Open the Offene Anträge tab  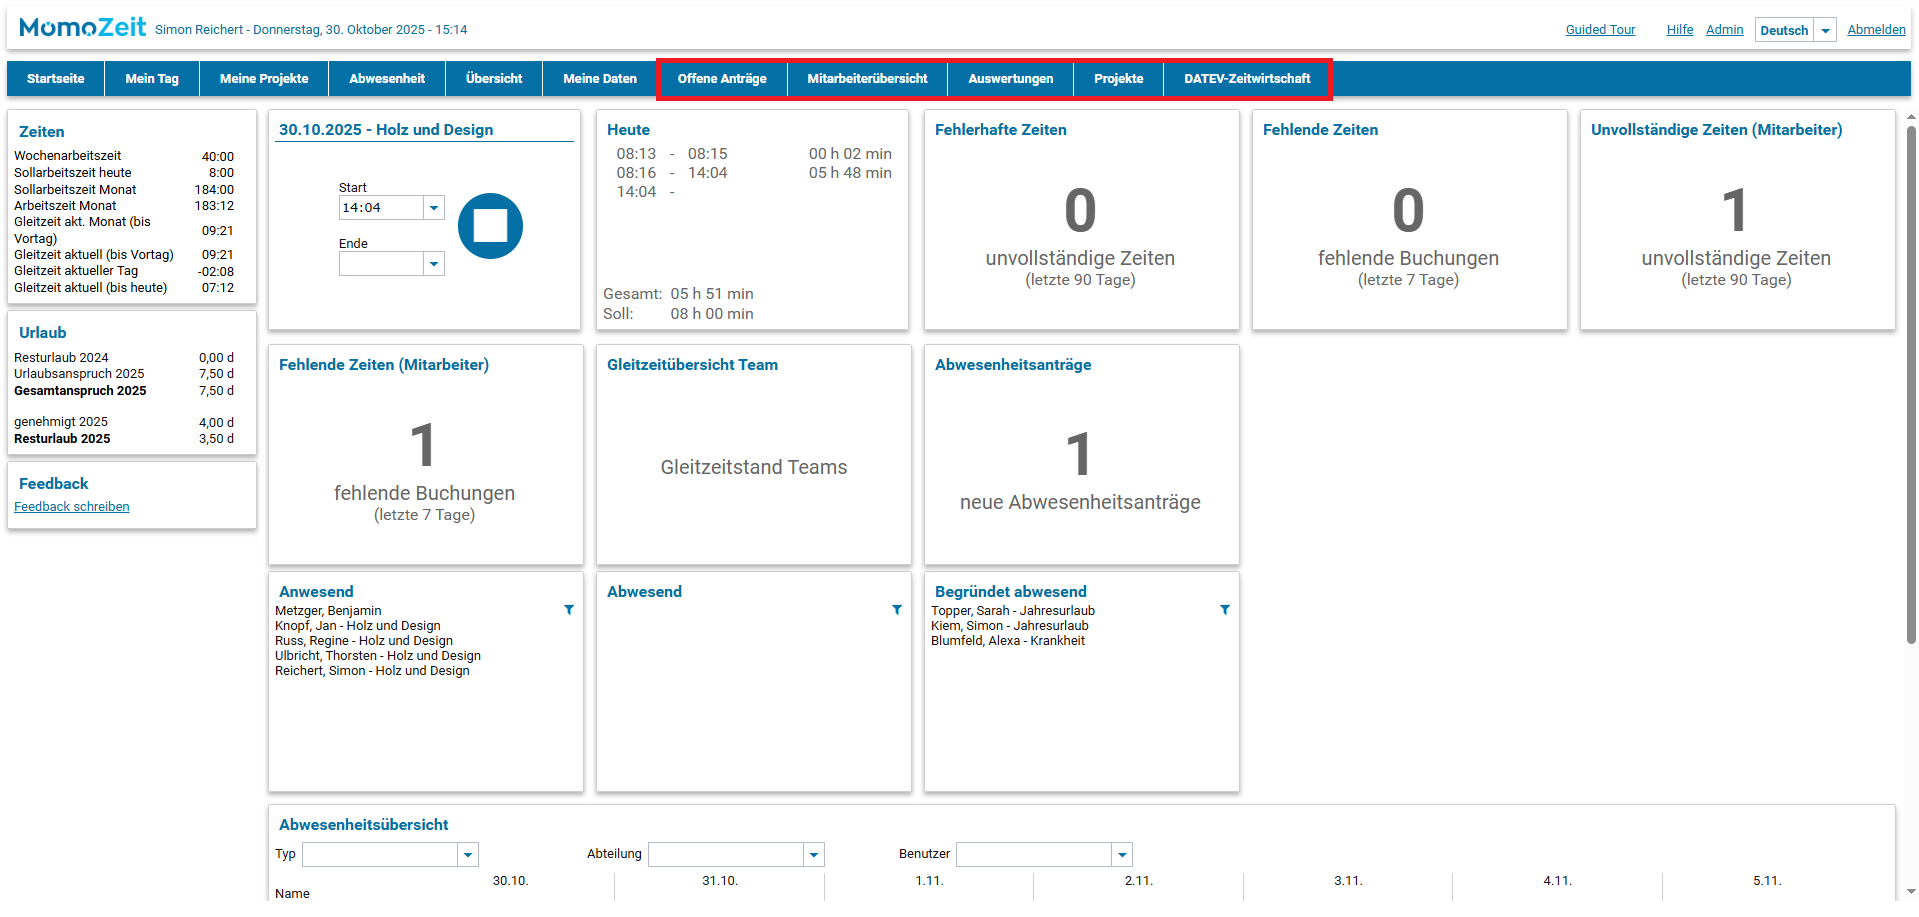pyautogui.click(x=722, y=79)
